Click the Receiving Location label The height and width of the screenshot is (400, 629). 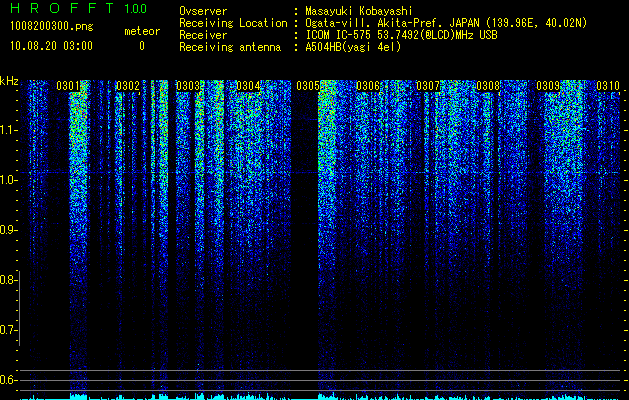coord(233,23)
